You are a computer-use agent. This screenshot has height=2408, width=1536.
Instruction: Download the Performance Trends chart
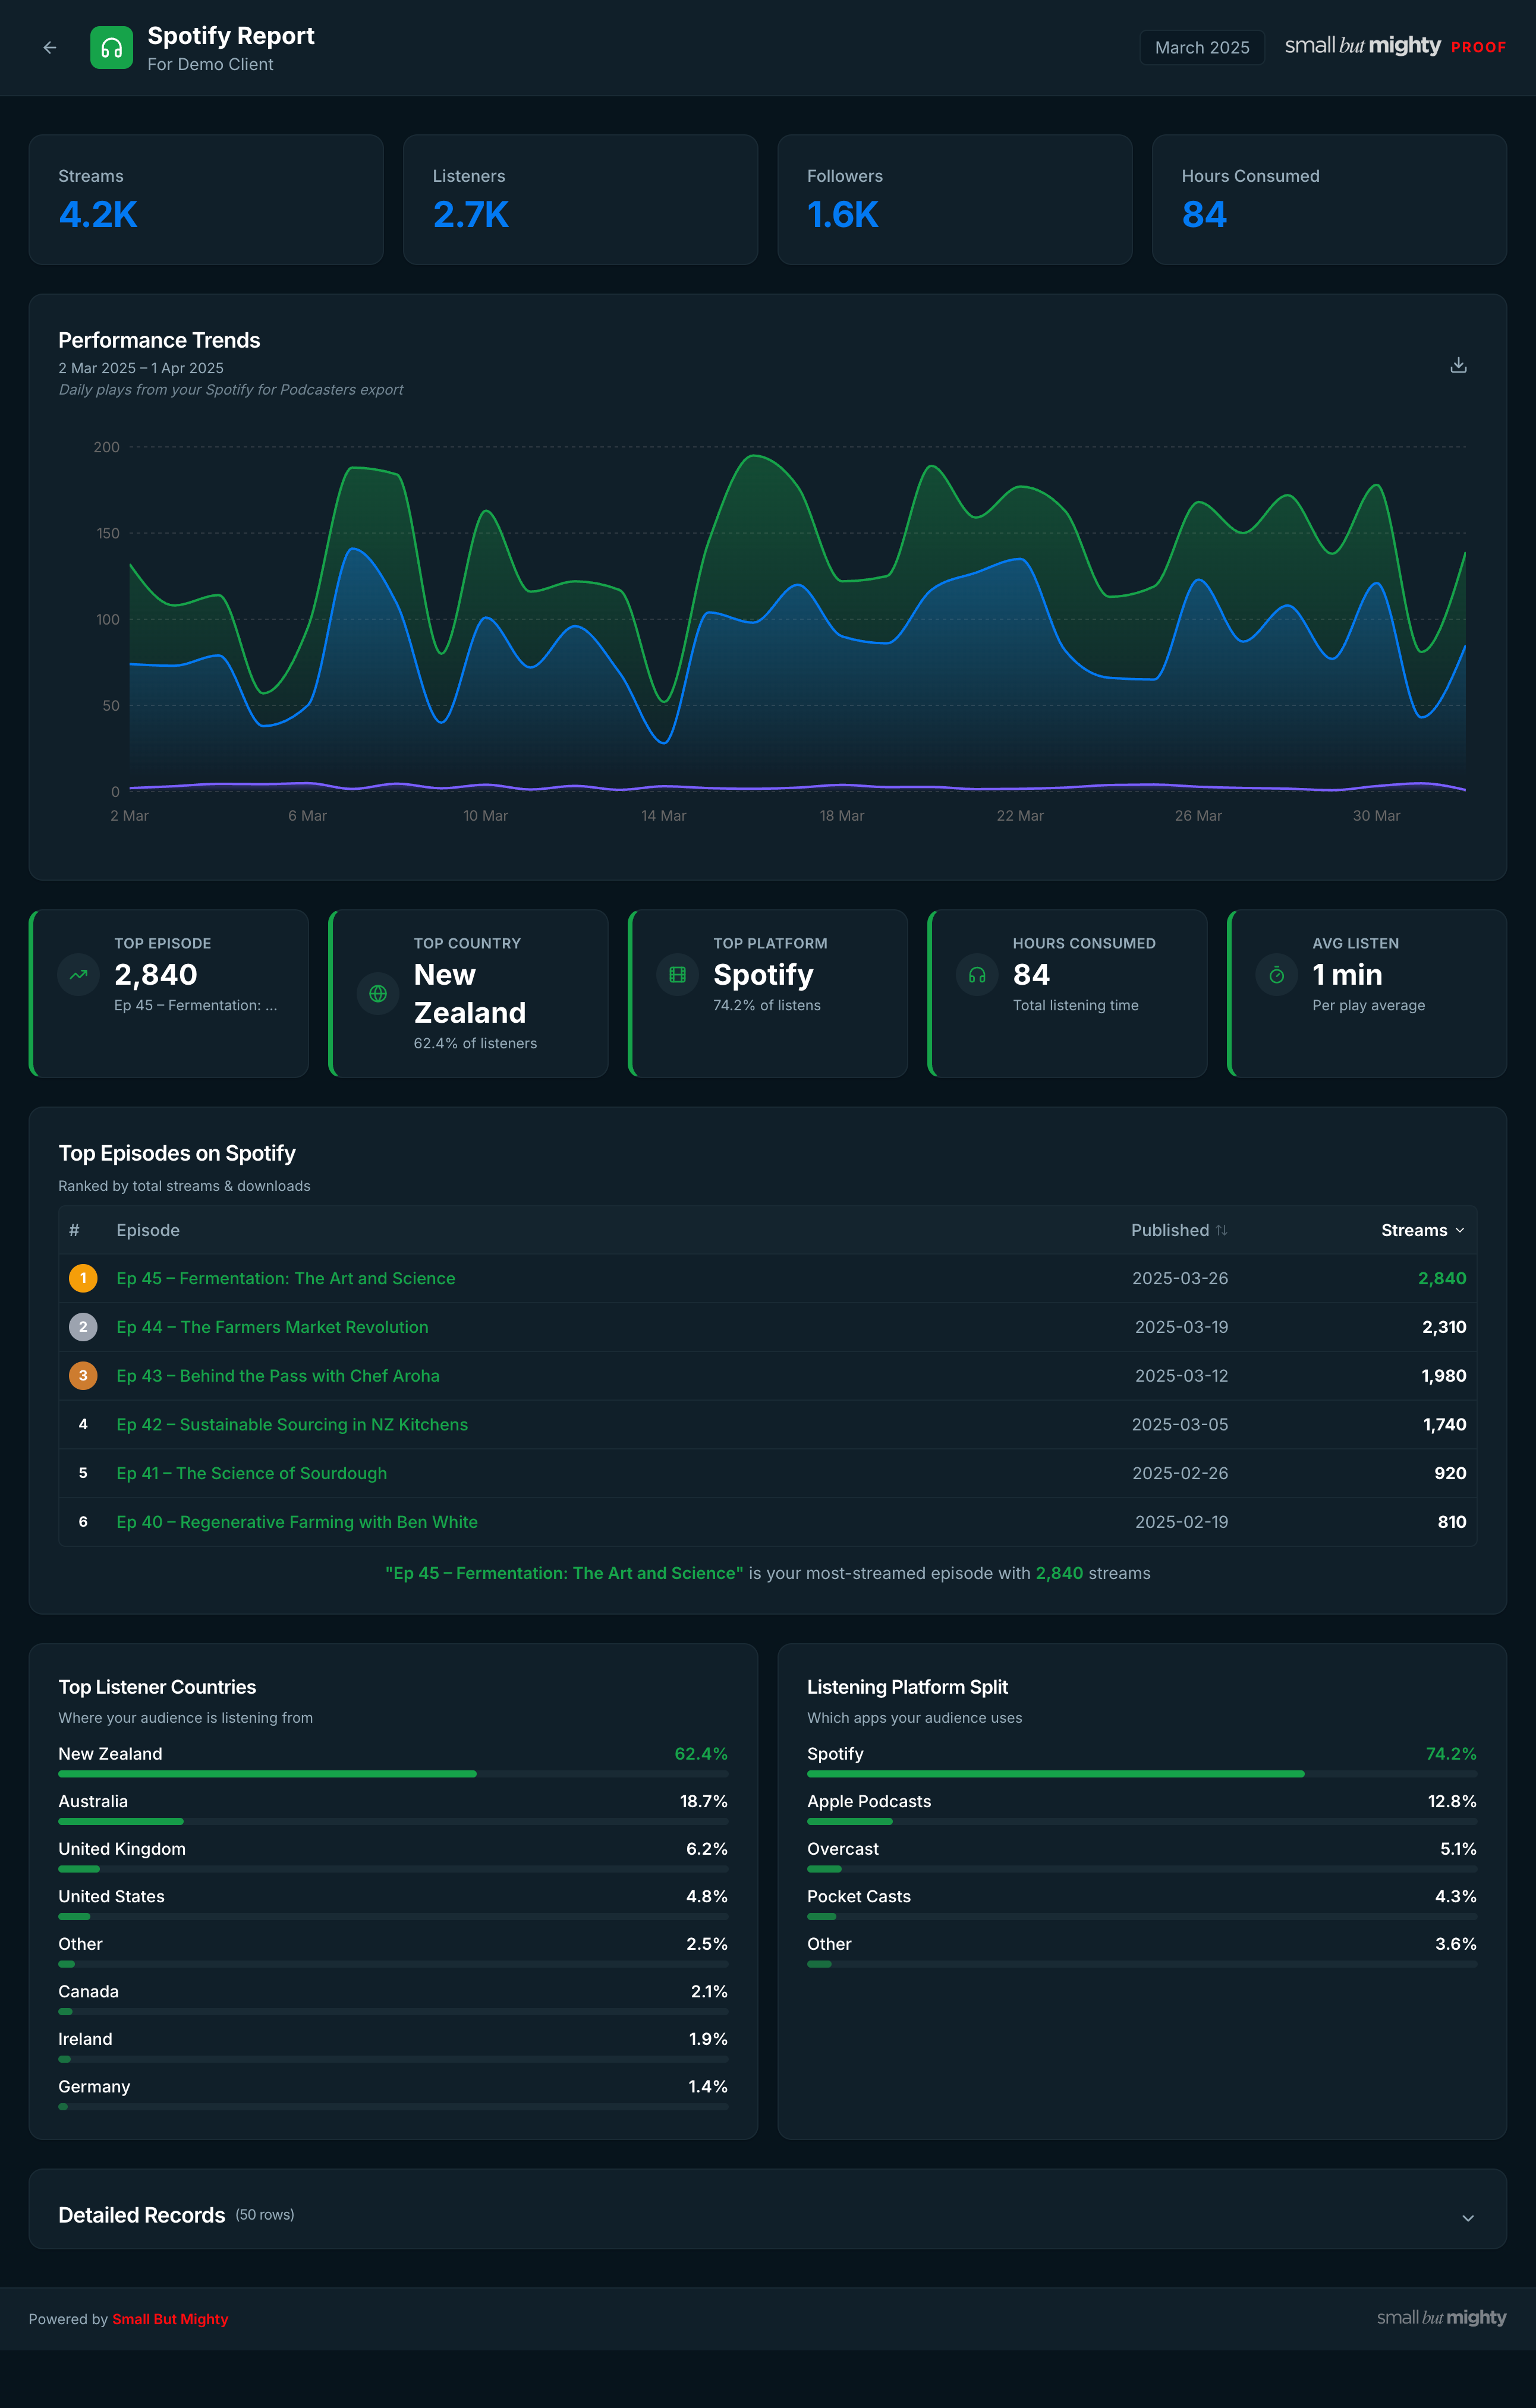pos(1458,365)
